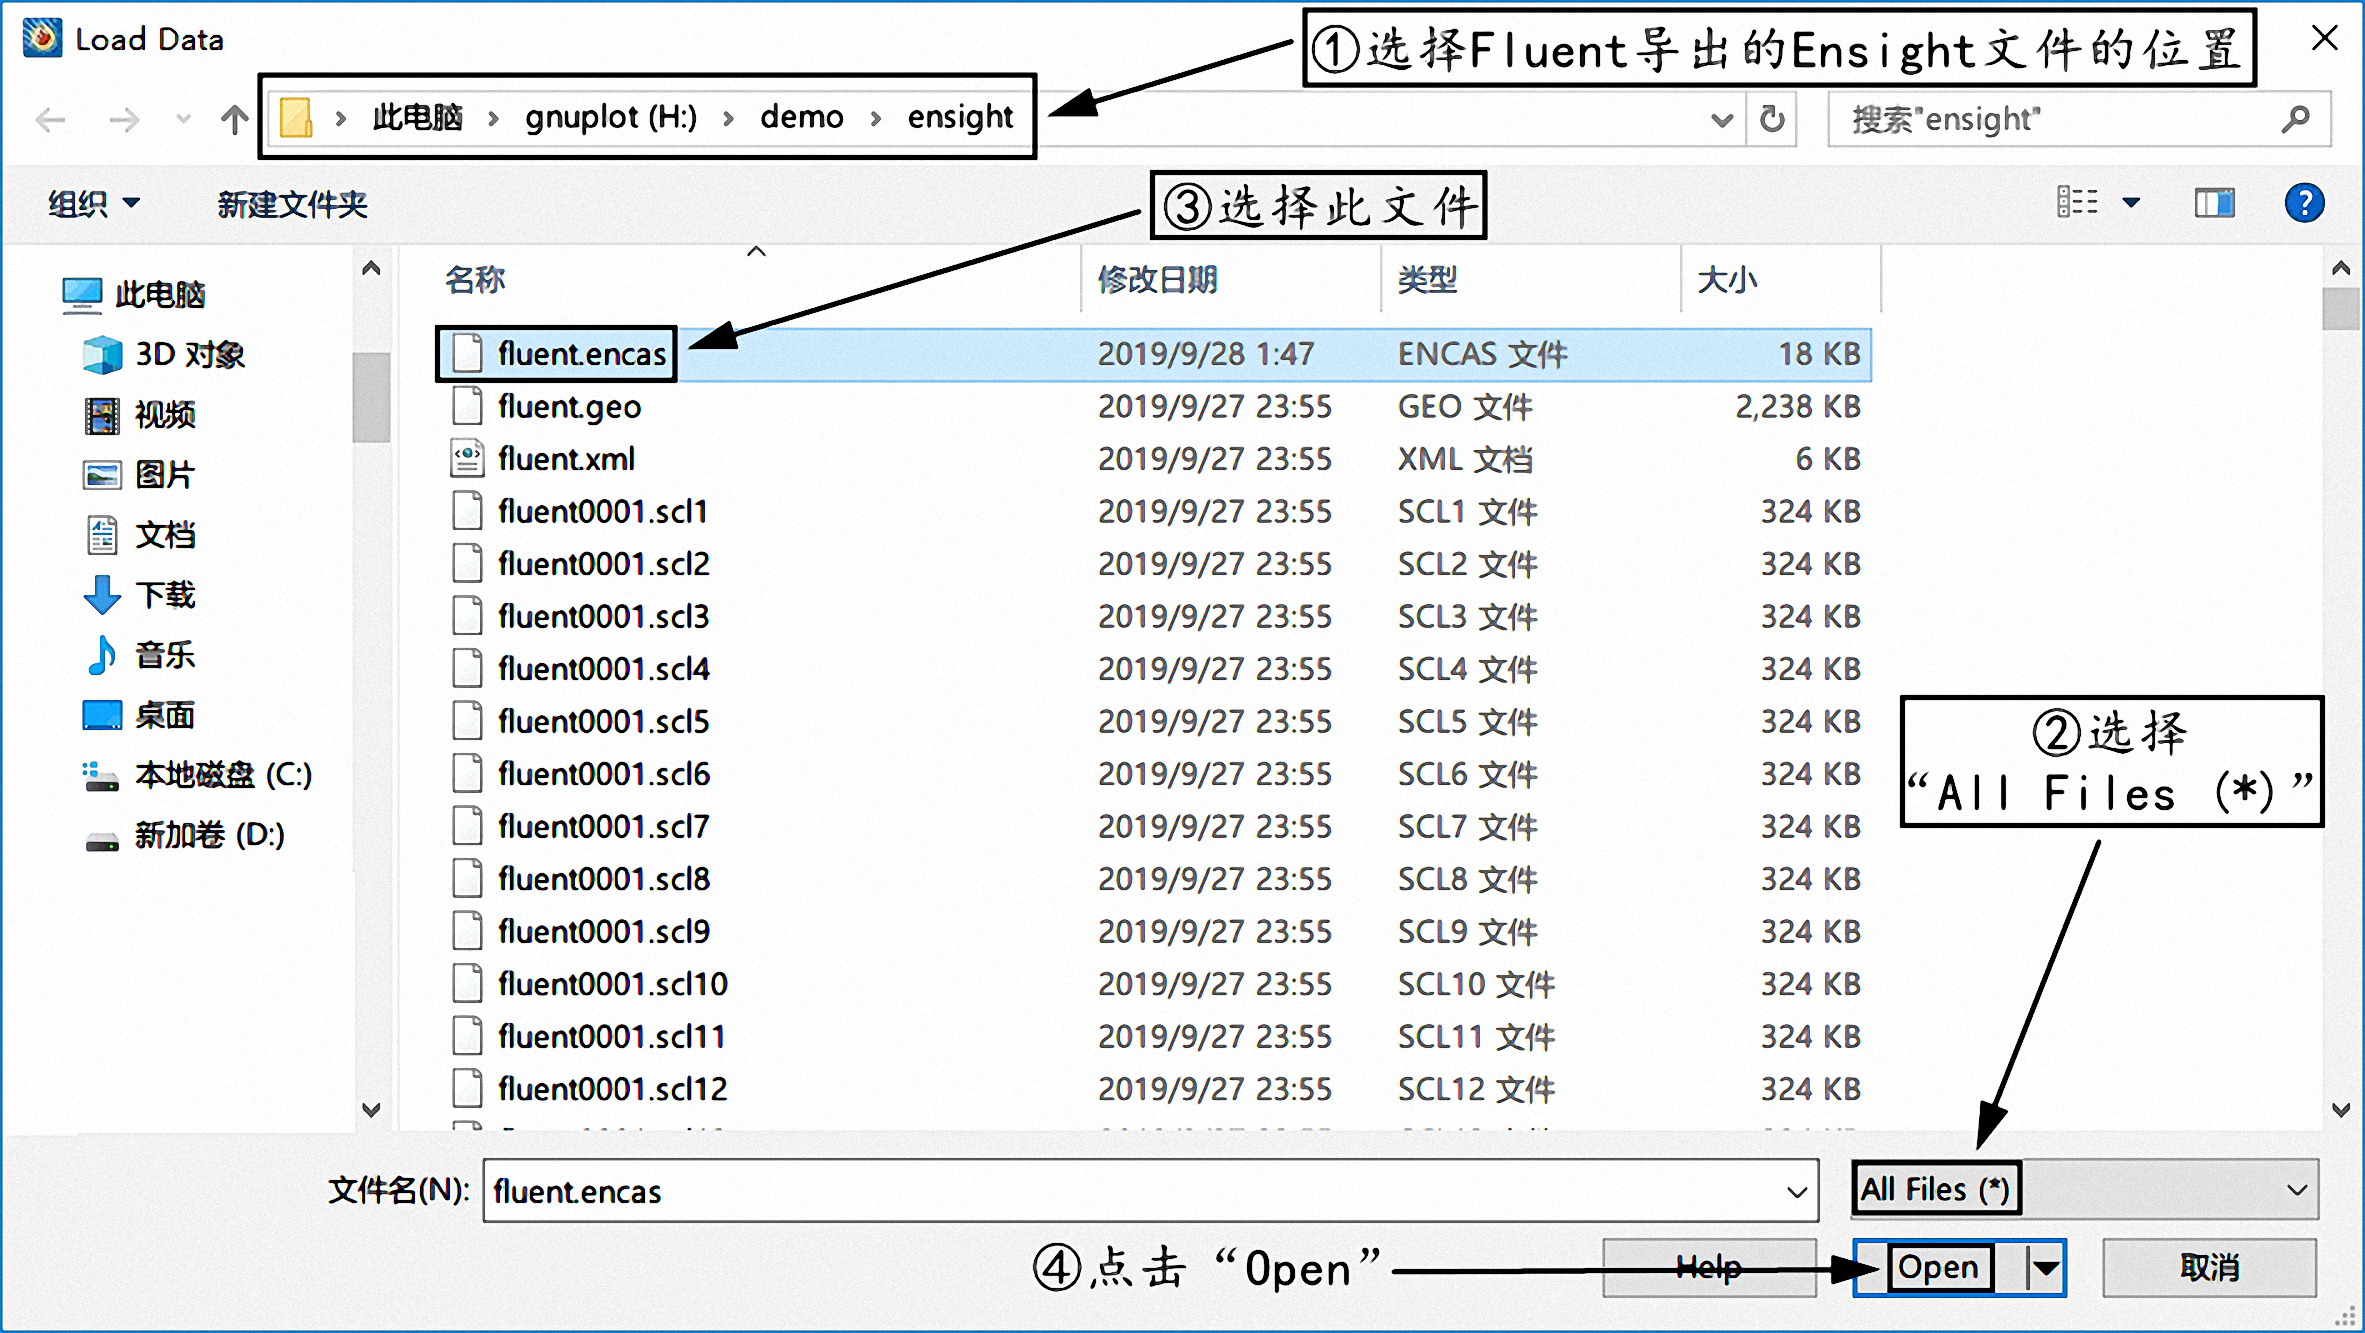The image size is (2365, 1333).
Task: Sort files by 修改日期 column header
Action: pos(1157,280)
